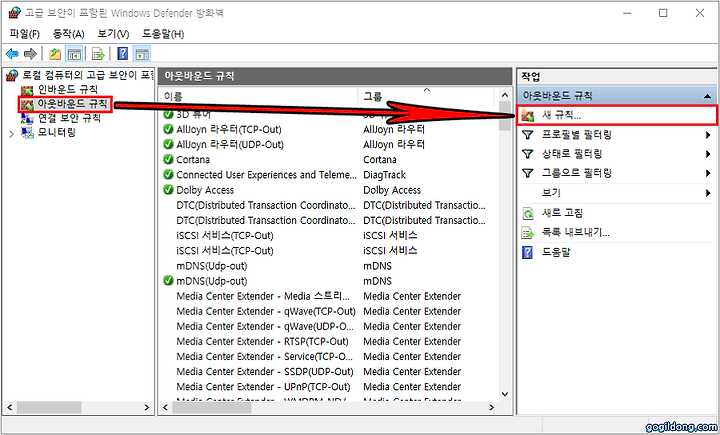Click the 상태로 필터링 filter icon
Image resolution: width=720 pixels, height=435 pixels.
(x=528, y=154)
